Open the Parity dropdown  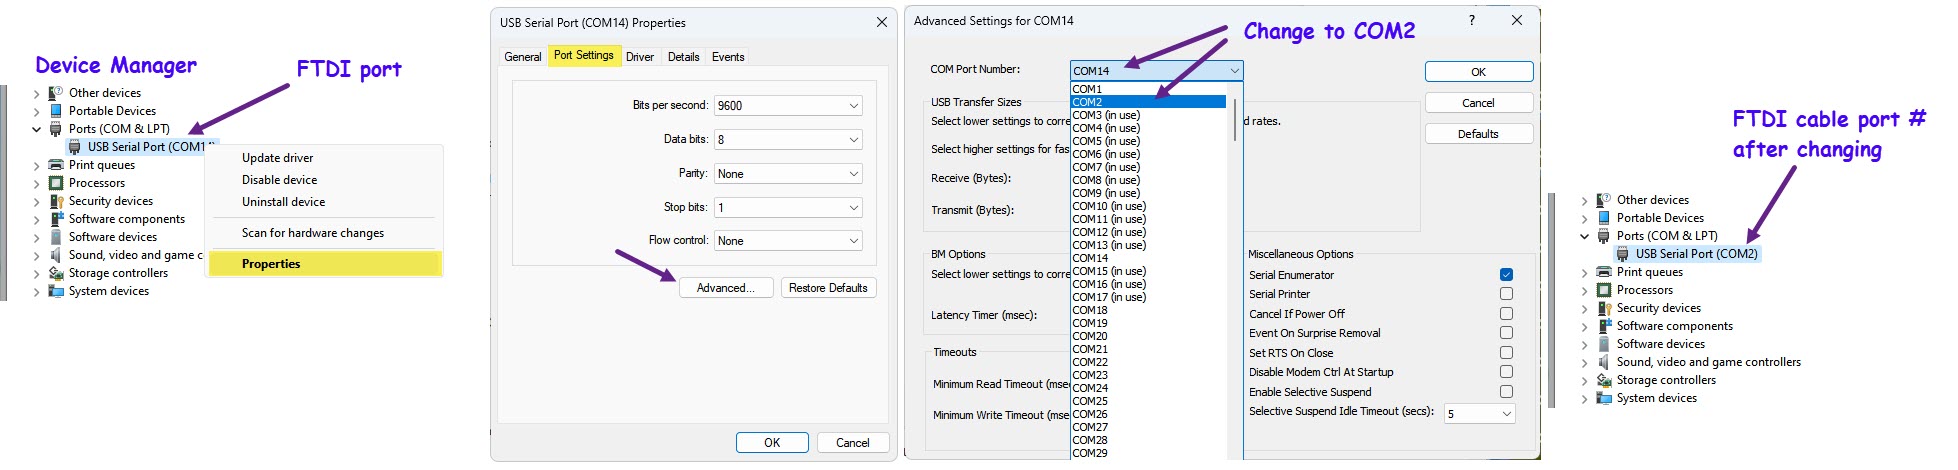coord(788,173)
